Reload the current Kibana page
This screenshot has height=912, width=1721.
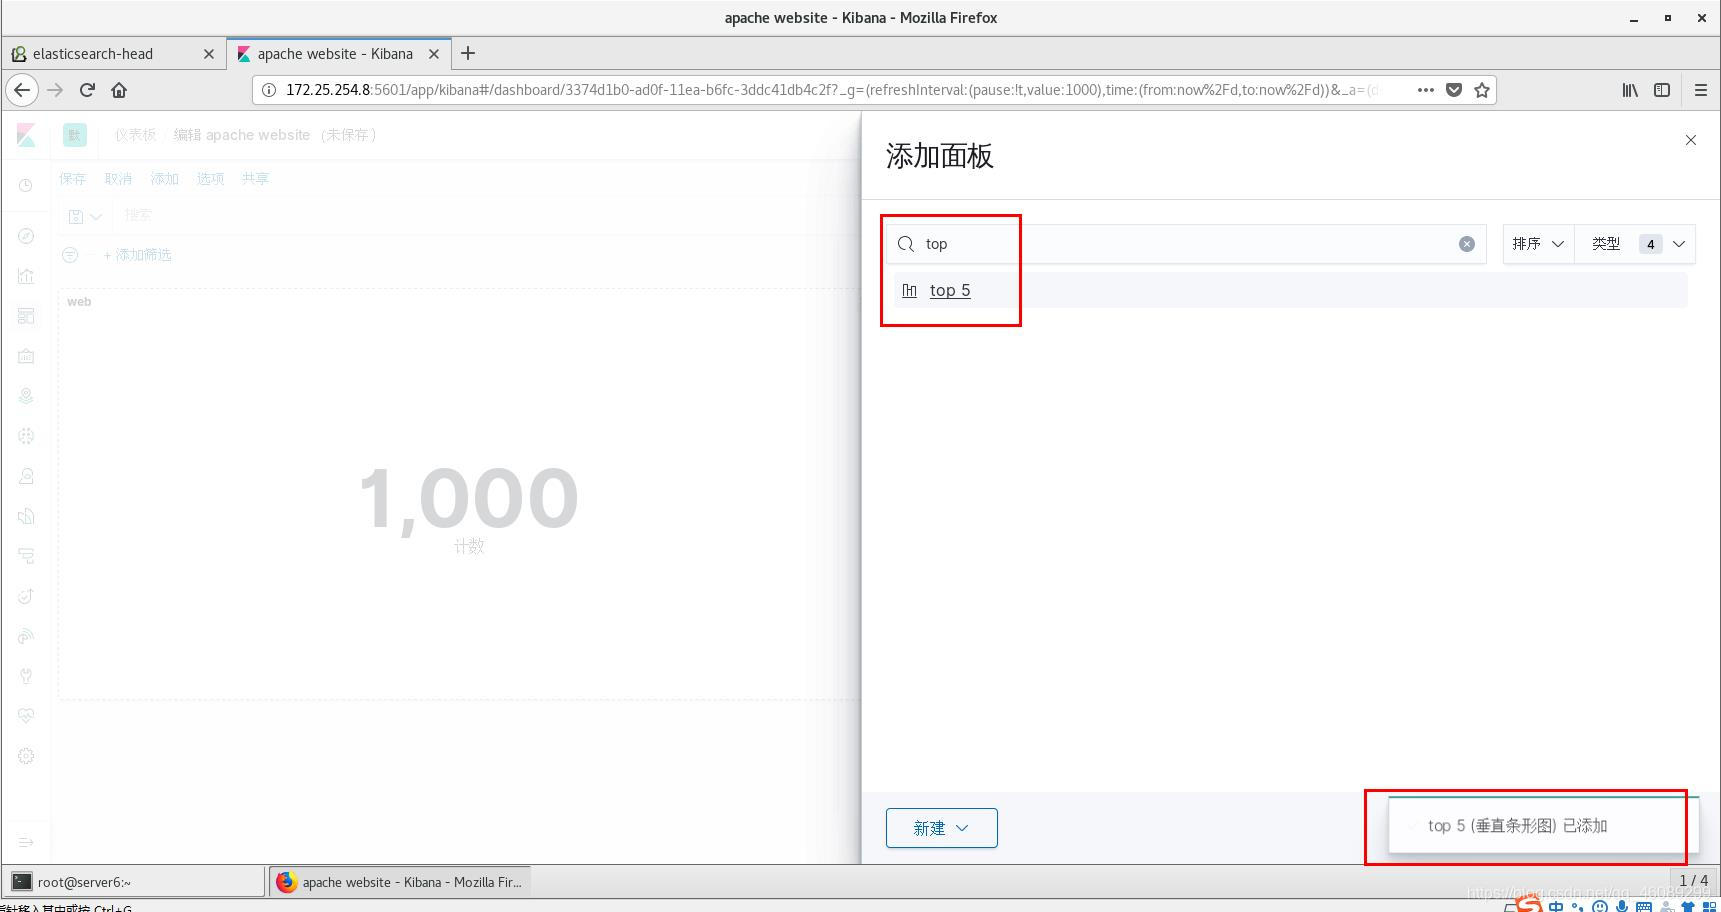pyautogui.click(x=87, y=90)
